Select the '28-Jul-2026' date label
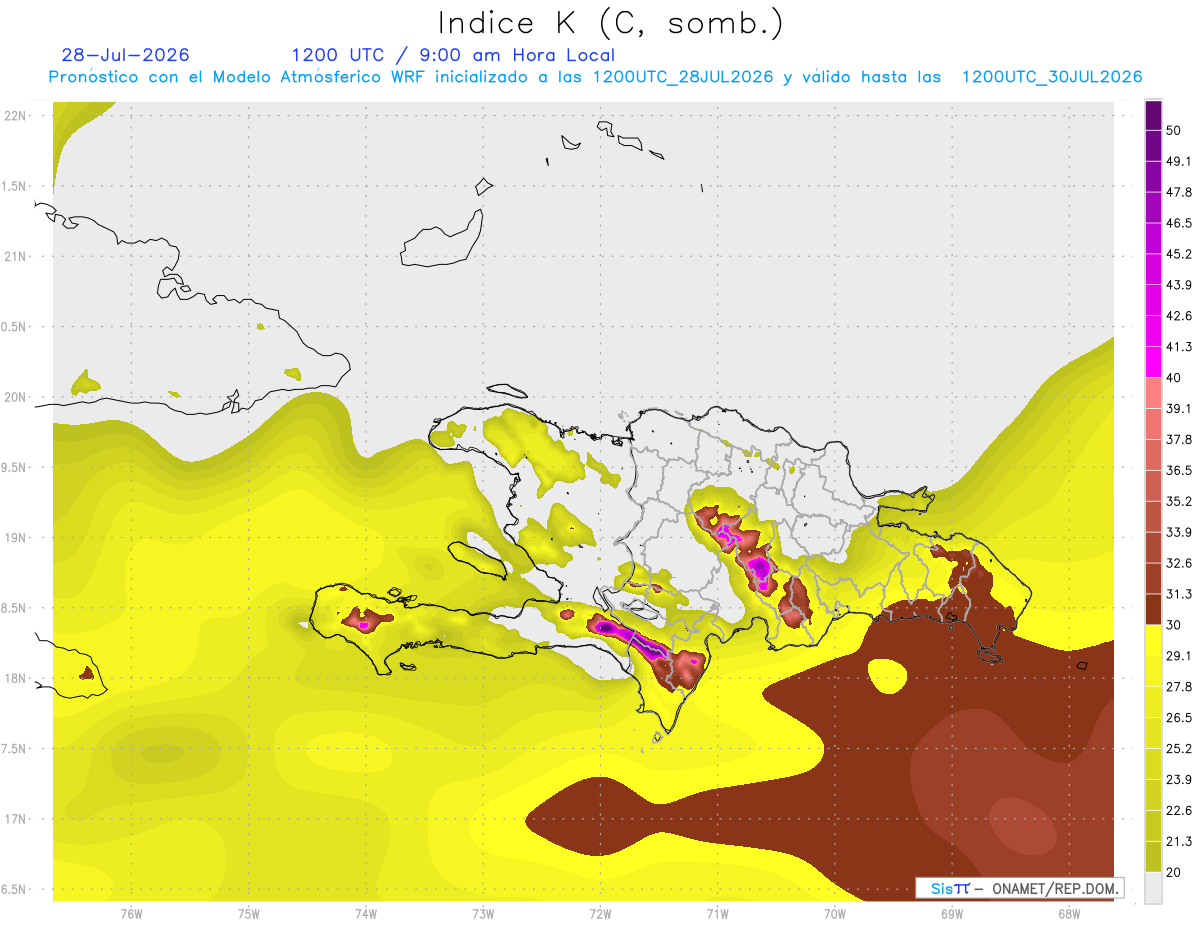Image resolution: width=1200 pixels, height=927 pixels. point(126,55)
